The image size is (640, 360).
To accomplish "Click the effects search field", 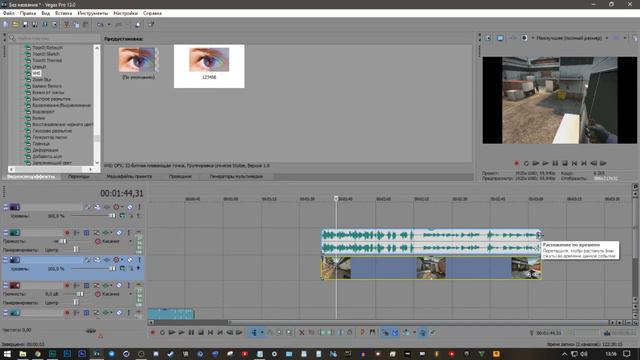I will [x=54, y=38].
